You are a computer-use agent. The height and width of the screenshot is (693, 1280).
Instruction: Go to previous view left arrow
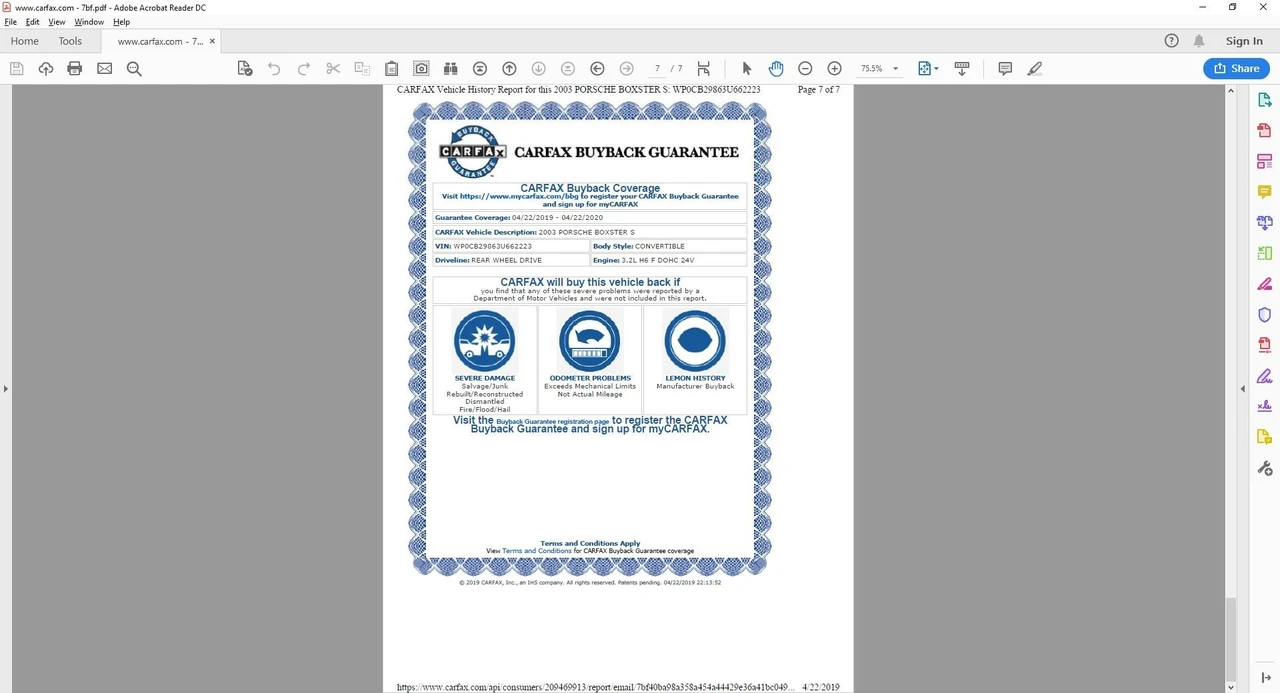597,68
